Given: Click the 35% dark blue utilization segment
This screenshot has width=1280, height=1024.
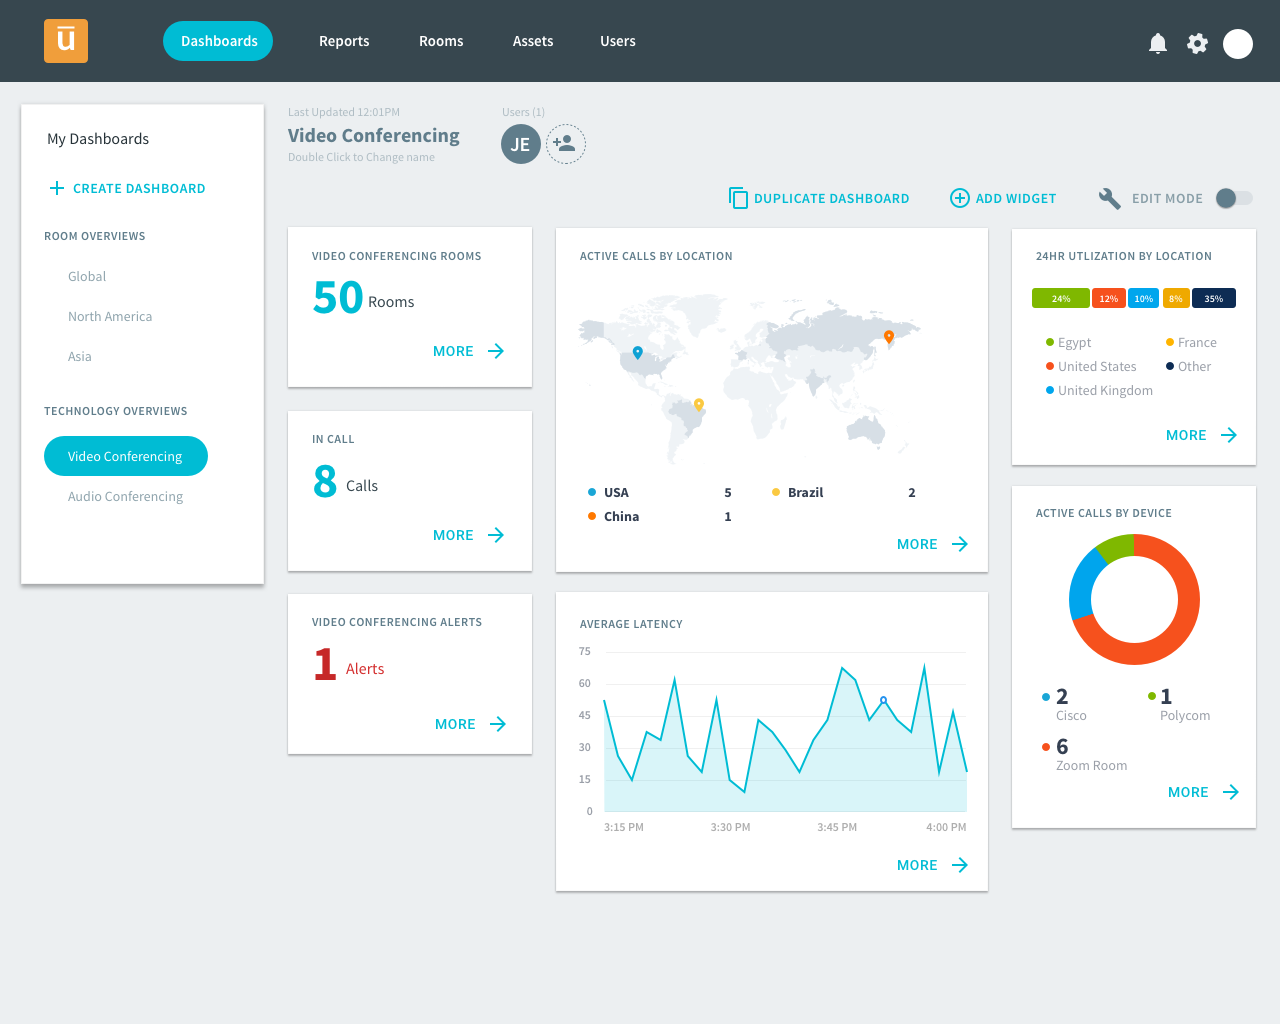Looking at the screenshot, I should click(x=1214, y=298).
